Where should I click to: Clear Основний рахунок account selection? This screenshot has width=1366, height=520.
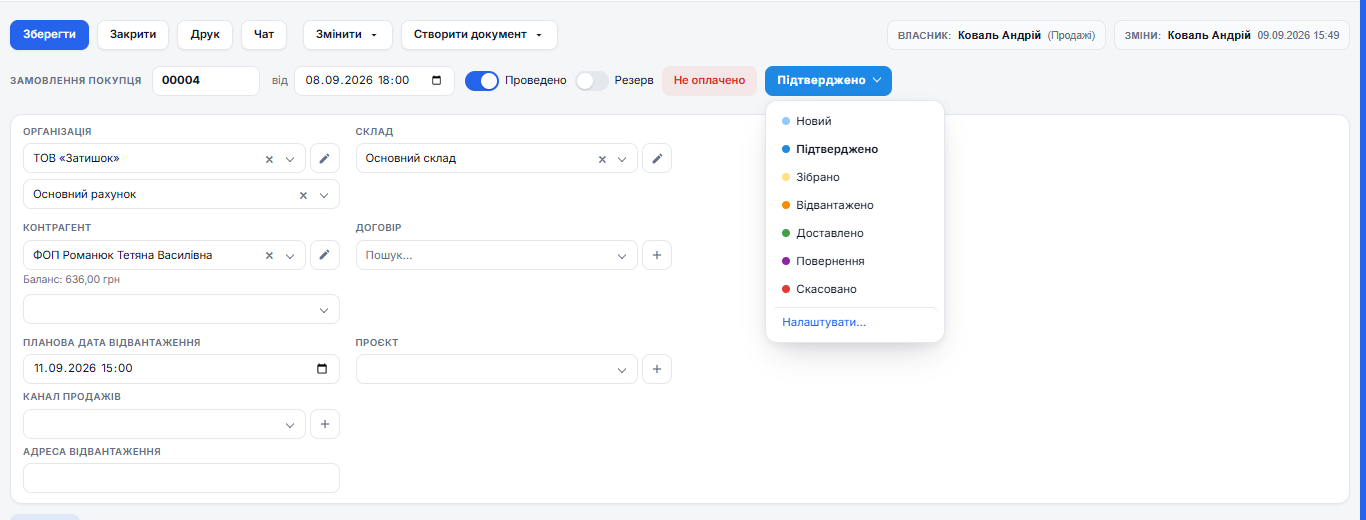(x=303, y=195)
